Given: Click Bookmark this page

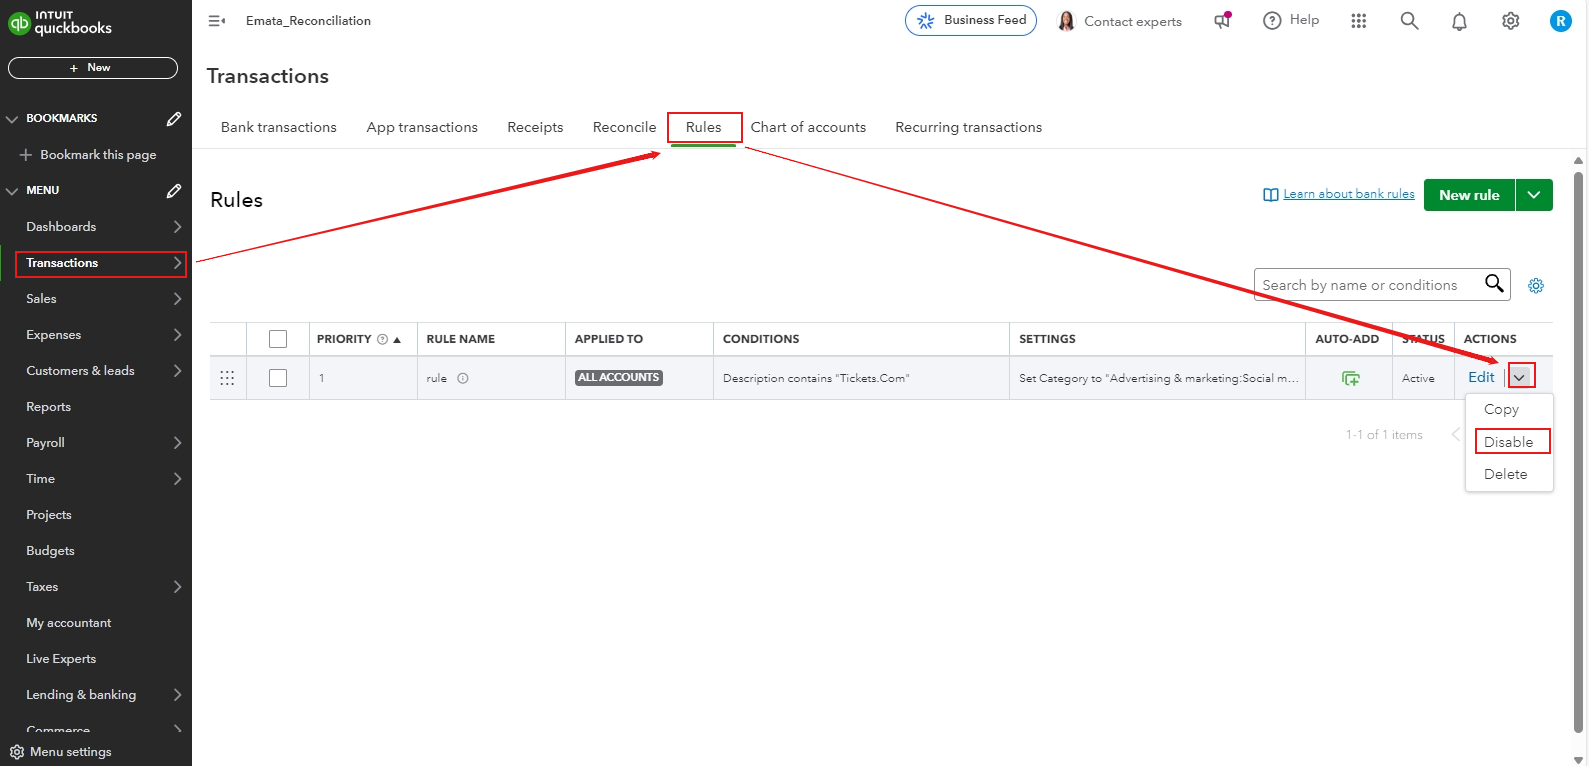Looking at the screenshot, I should pos(88,155).
